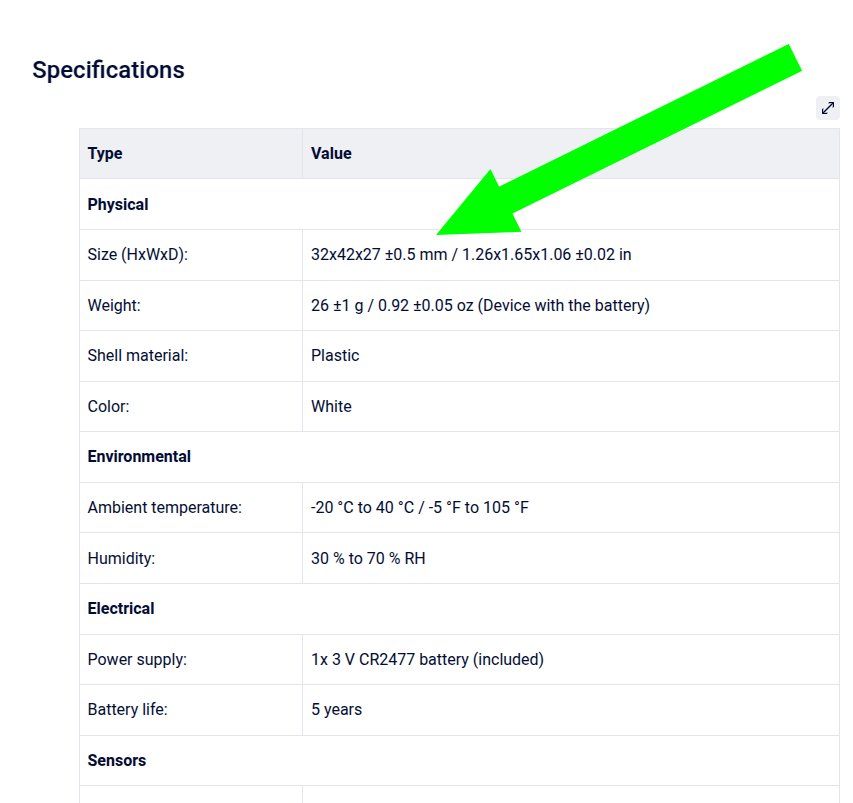Select the Specifications heading
Screen dimensions: 853x803
108,70
